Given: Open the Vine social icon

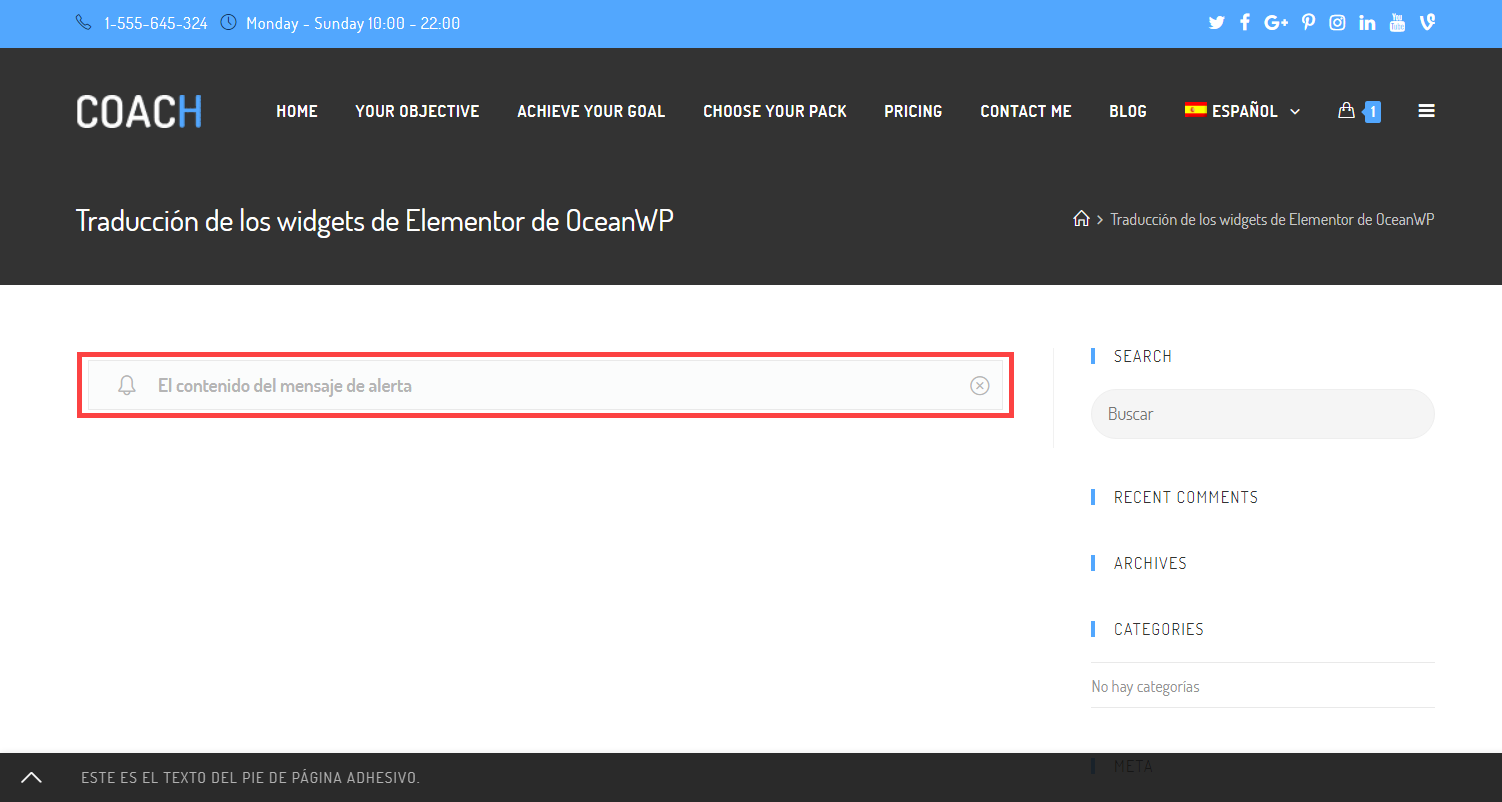Looking at the screenshot, I should pyautogui.click(x=1427, y=22).
